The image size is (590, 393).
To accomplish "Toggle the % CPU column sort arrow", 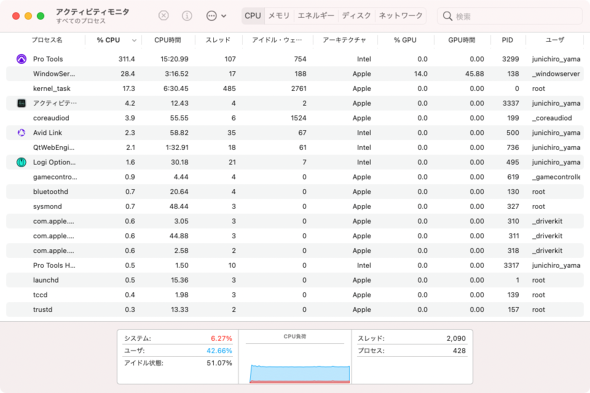I will click(134, 40).
